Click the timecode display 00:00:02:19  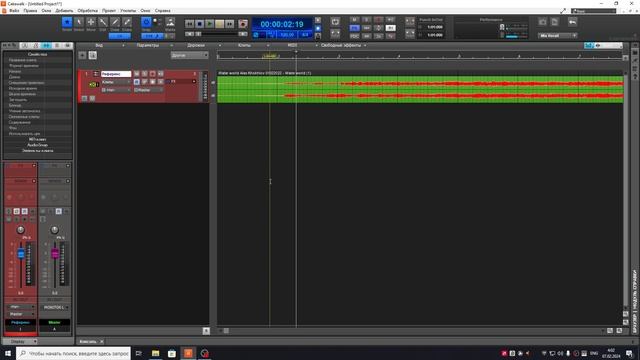(x=282, y=24)
